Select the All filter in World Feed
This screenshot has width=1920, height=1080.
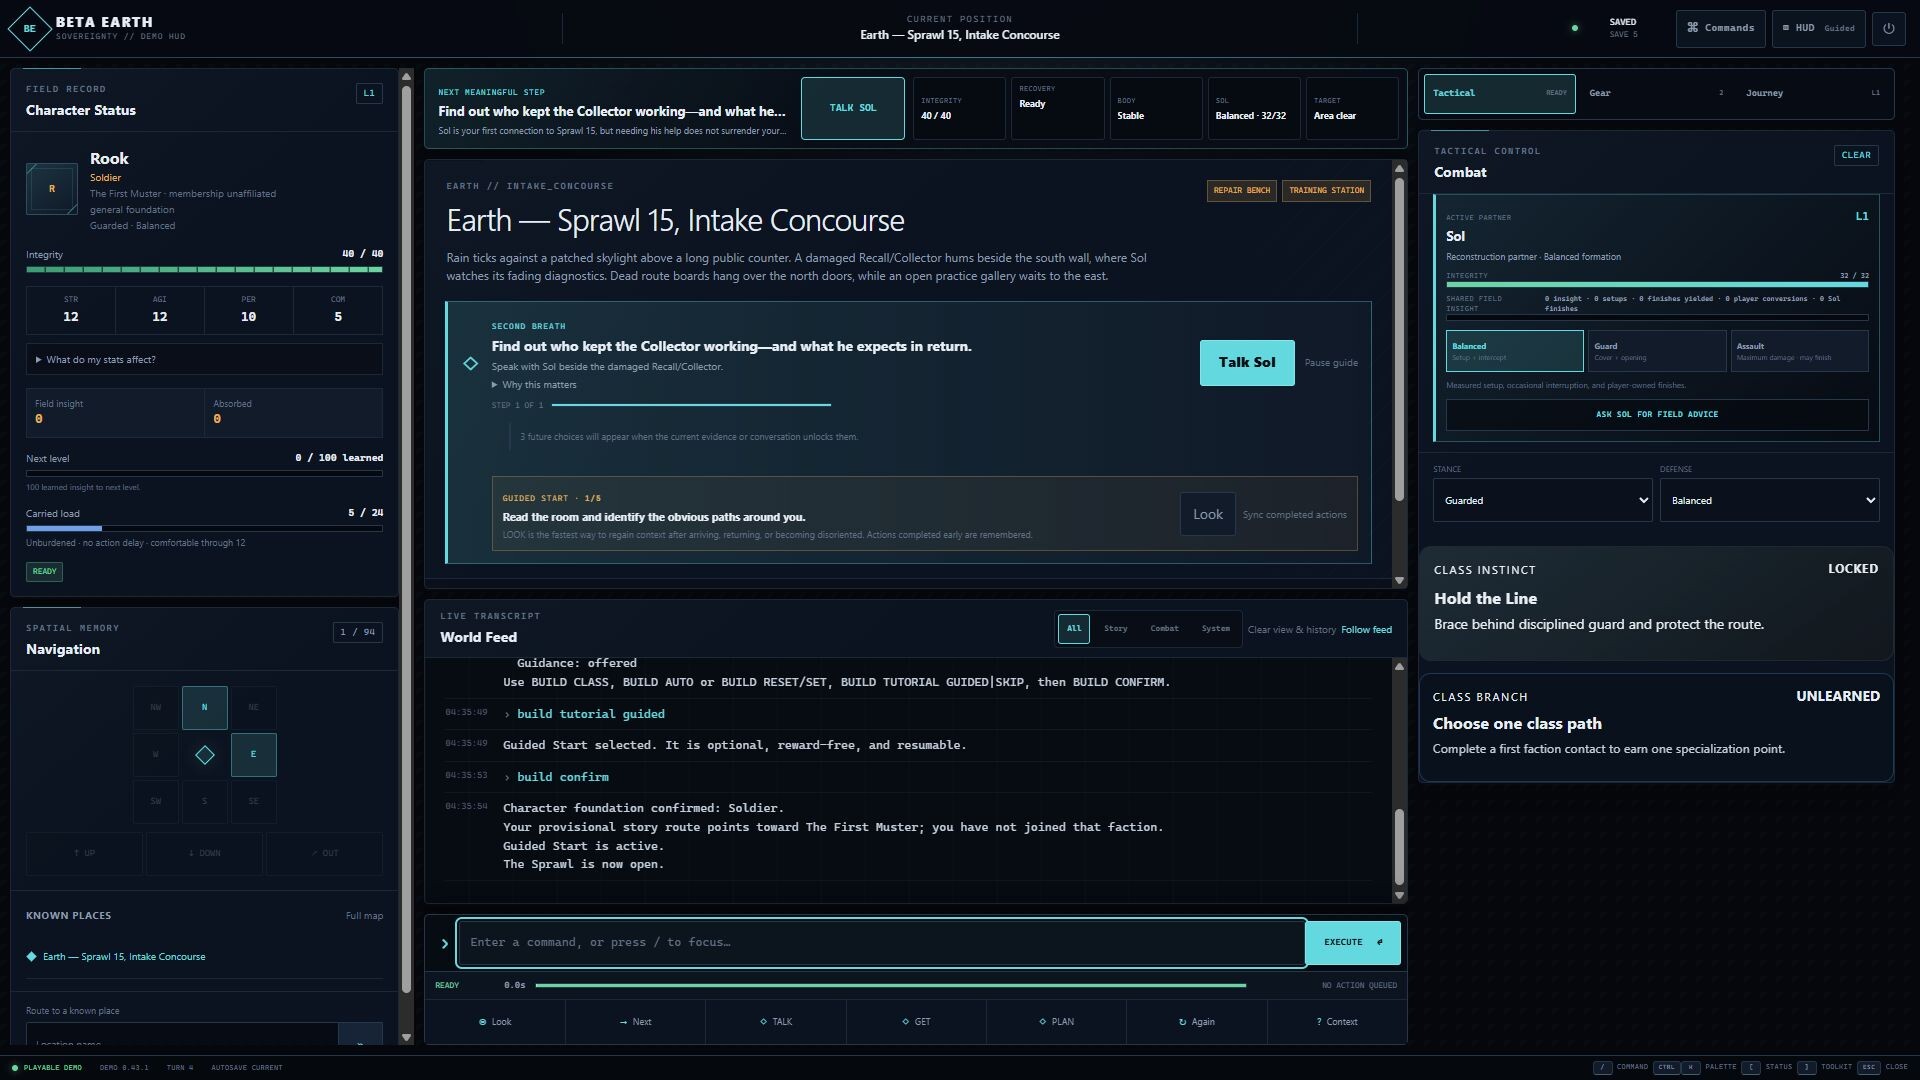tap(1073, 629)
